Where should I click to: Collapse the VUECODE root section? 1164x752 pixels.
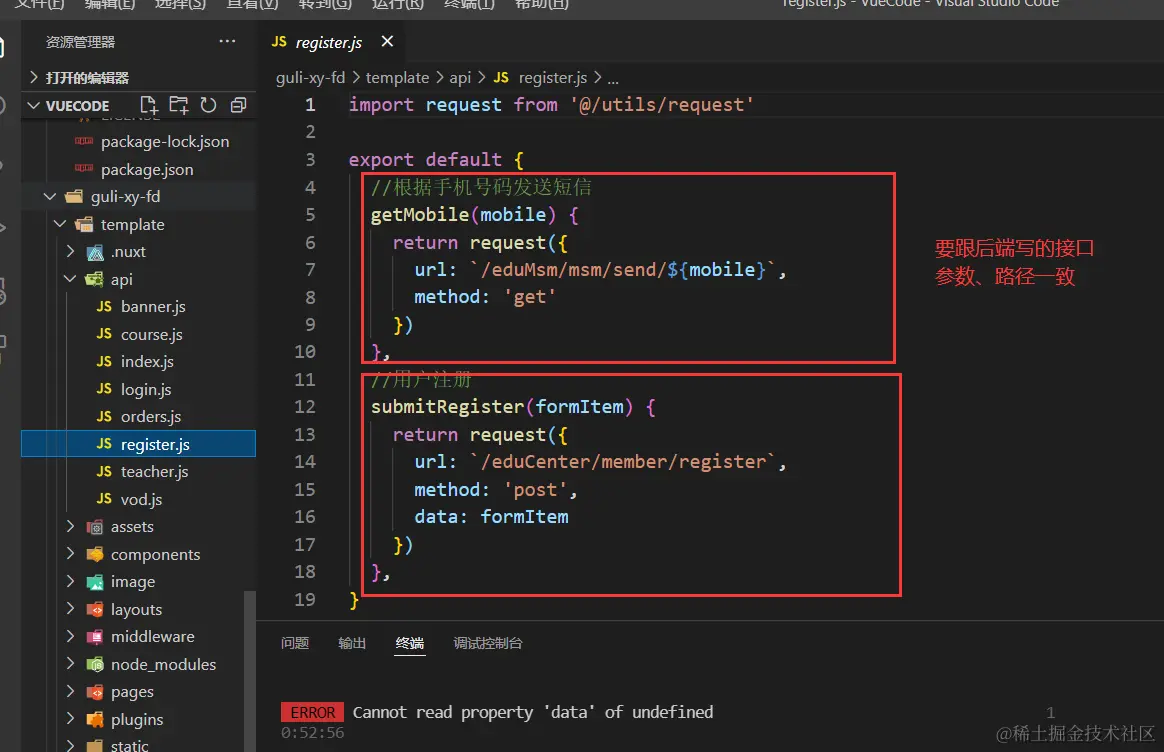click(33, 105)
